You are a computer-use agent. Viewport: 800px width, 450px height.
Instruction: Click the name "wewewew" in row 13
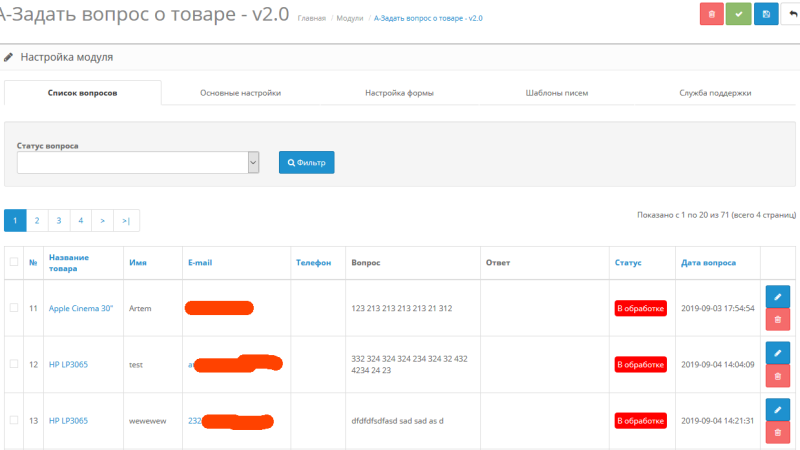[x=147, y=421]
